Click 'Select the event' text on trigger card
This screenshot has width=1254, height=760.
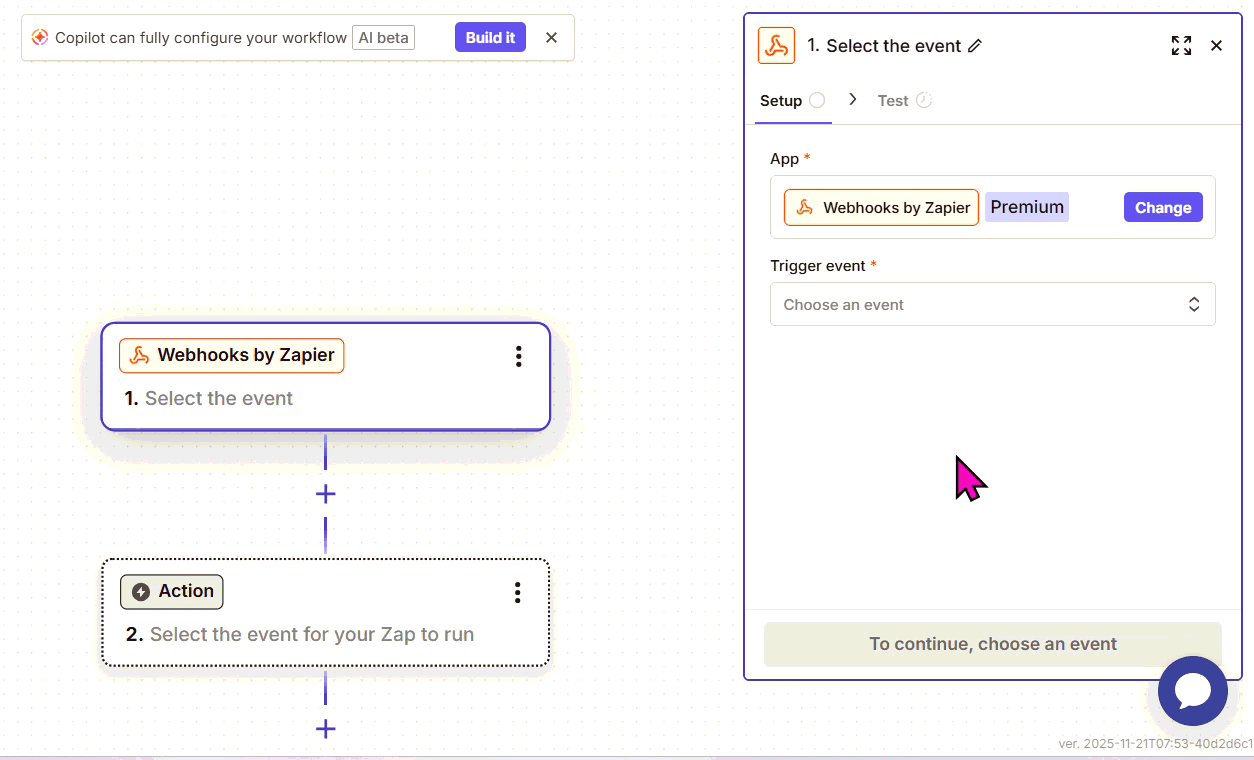pos(219,398)
